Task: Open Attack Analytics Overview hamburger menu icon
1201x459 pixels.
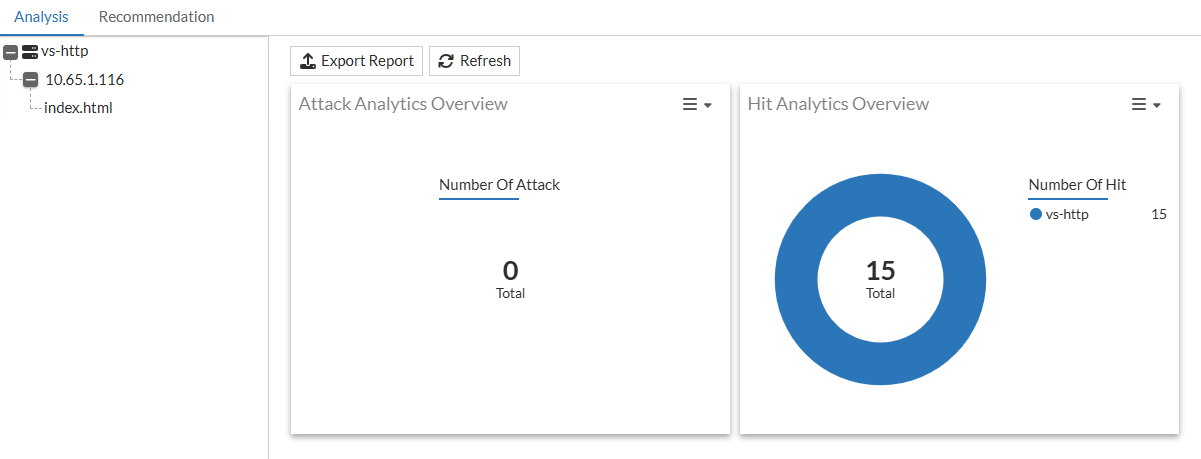Action: point(689,105)
